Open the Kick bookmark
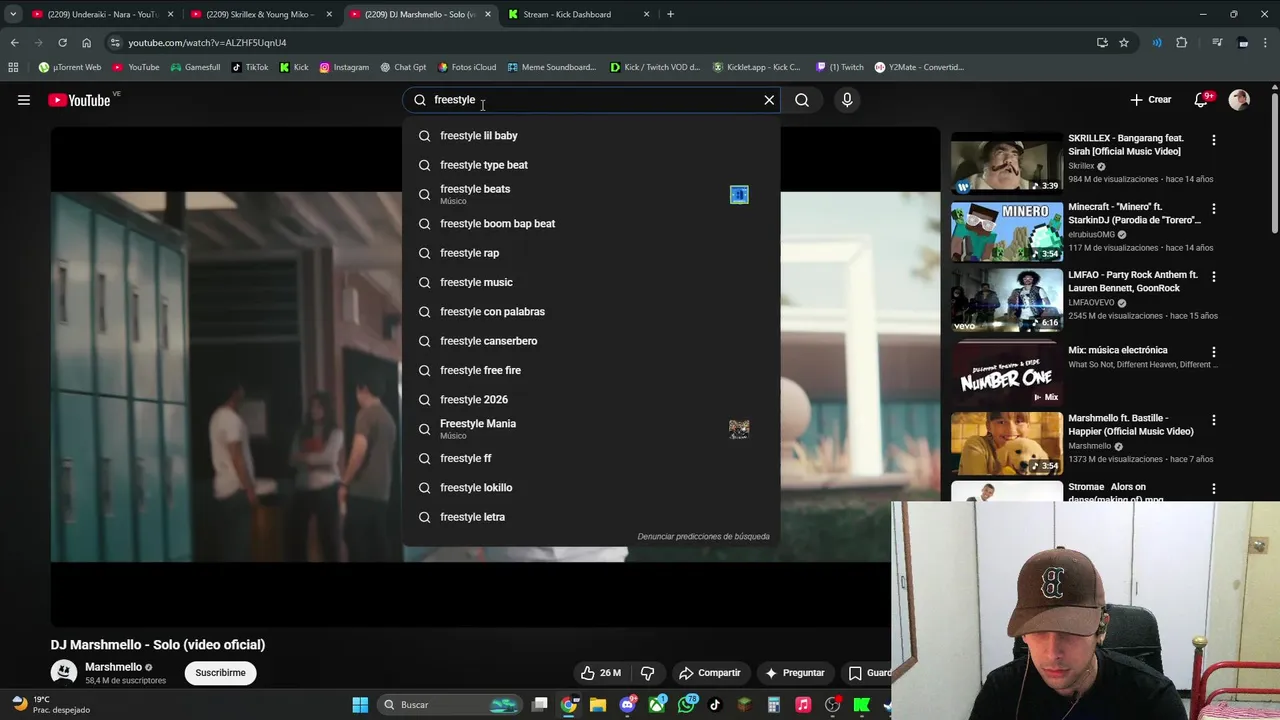The height and width of the screenshot is (720, 1280). coord(294,67)
